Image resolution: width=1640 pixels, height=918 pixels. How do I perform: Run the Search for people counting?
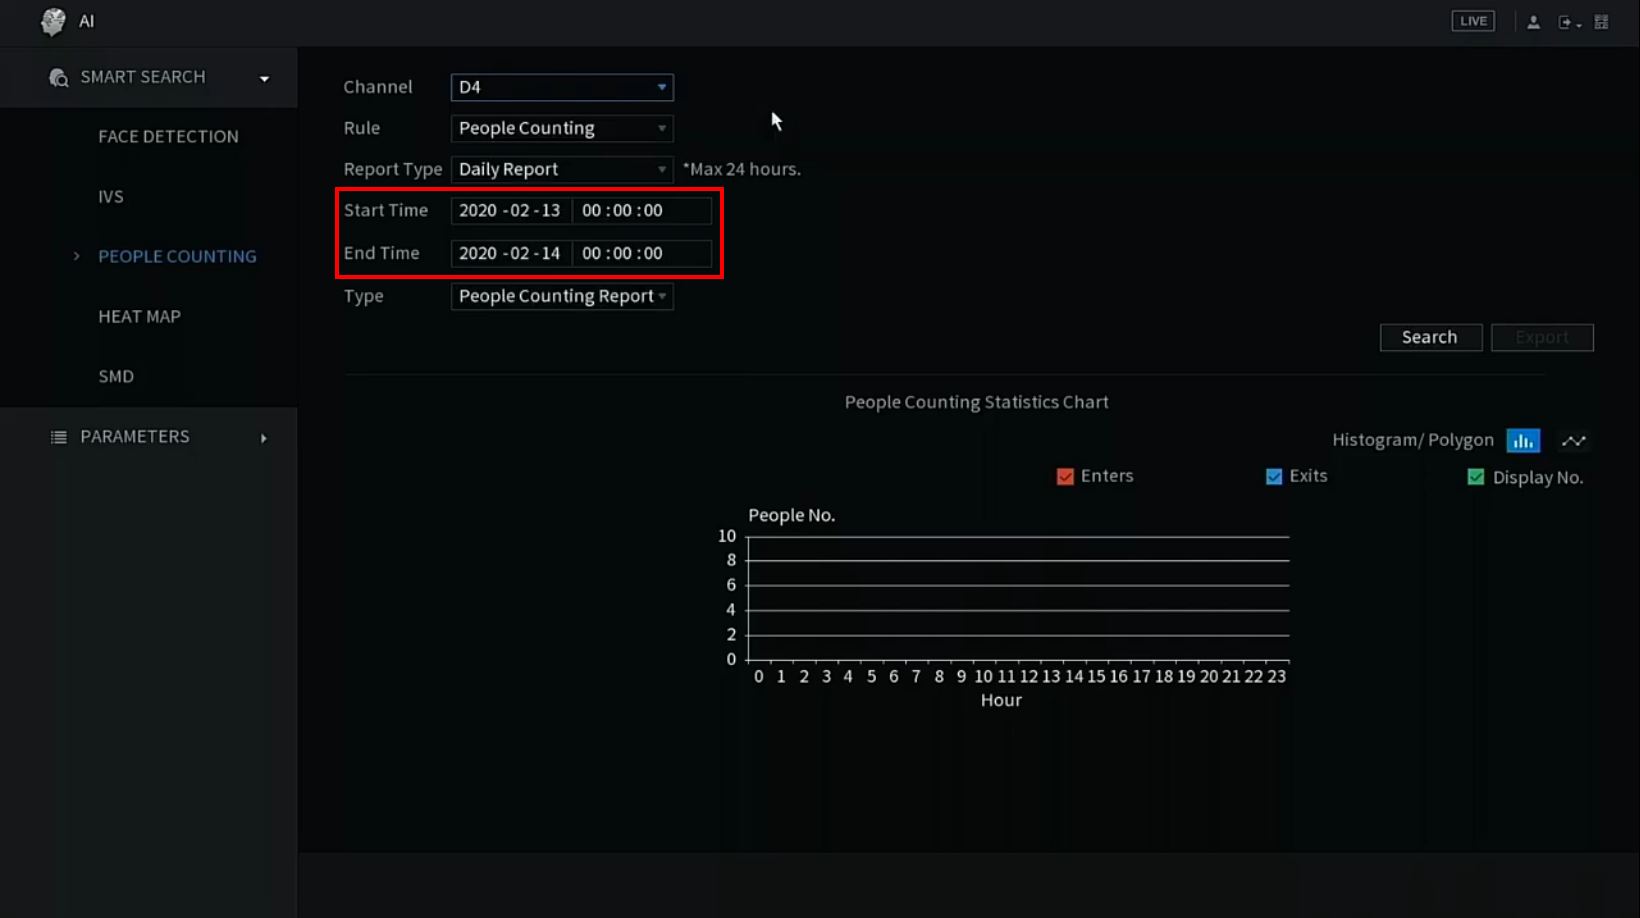(1430, 337)
